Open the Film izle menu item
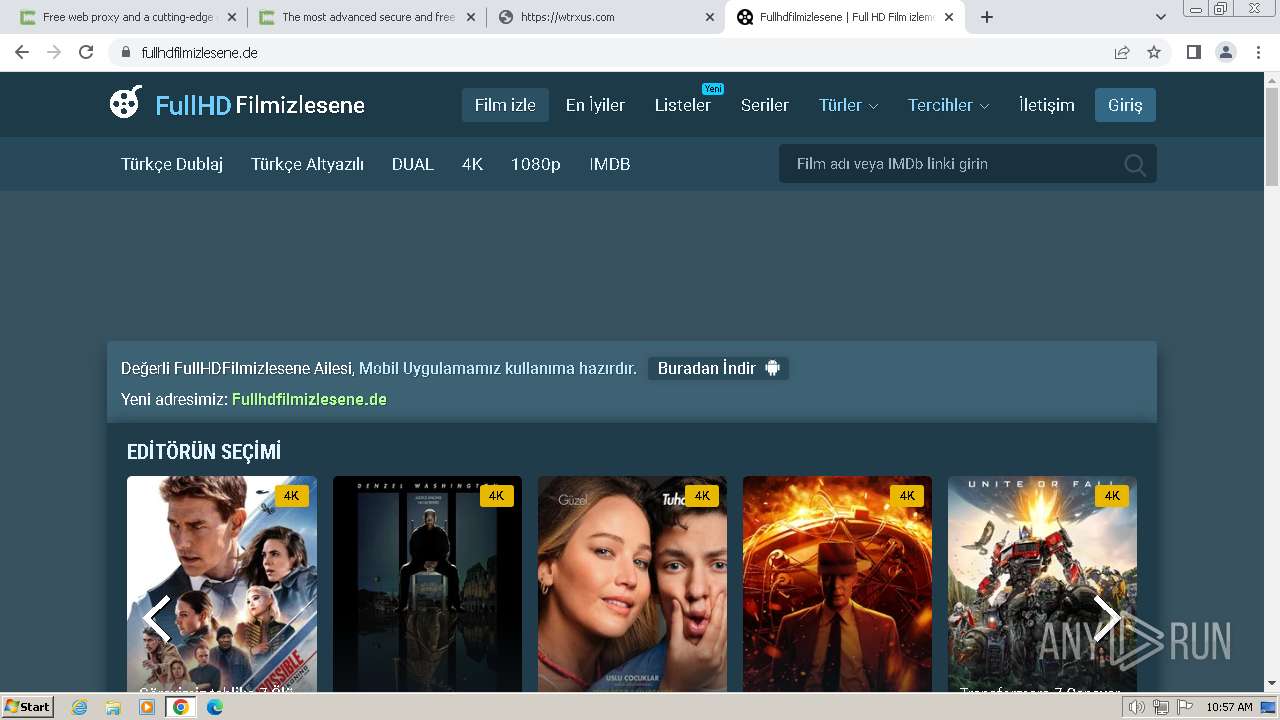Viewport: 1280px width, 720px height. pyautogui.click(x=505, y=105)
